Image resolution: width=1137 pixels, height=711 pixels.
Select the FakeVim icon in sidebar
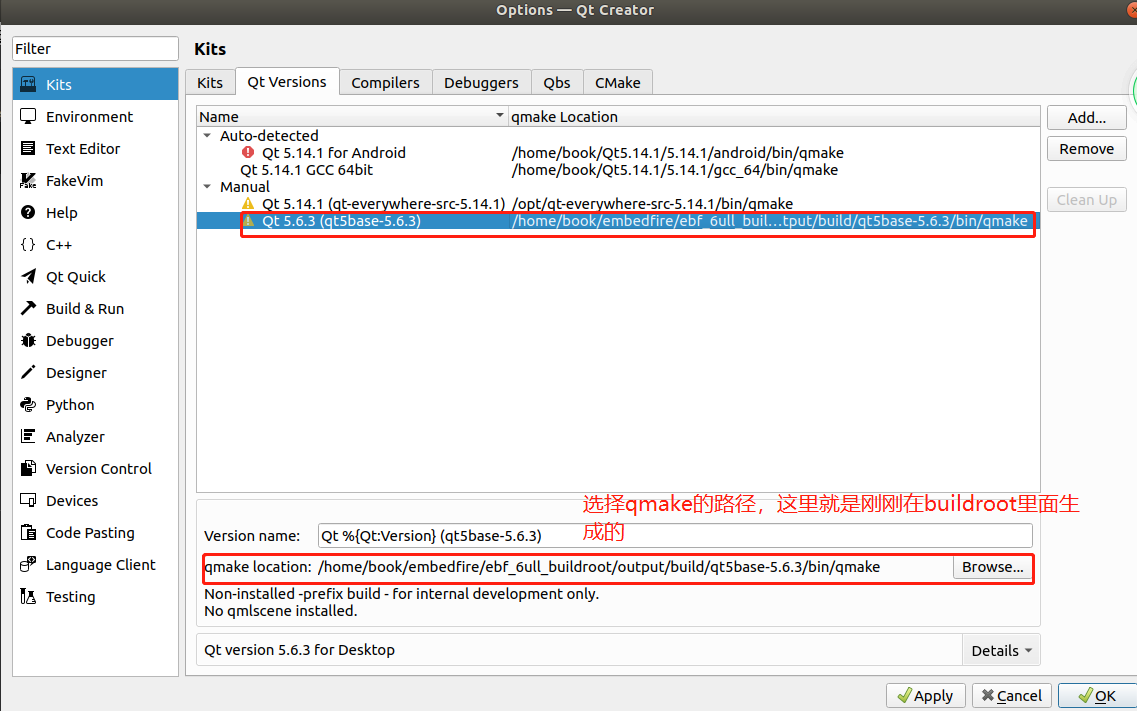coord(28,180)
